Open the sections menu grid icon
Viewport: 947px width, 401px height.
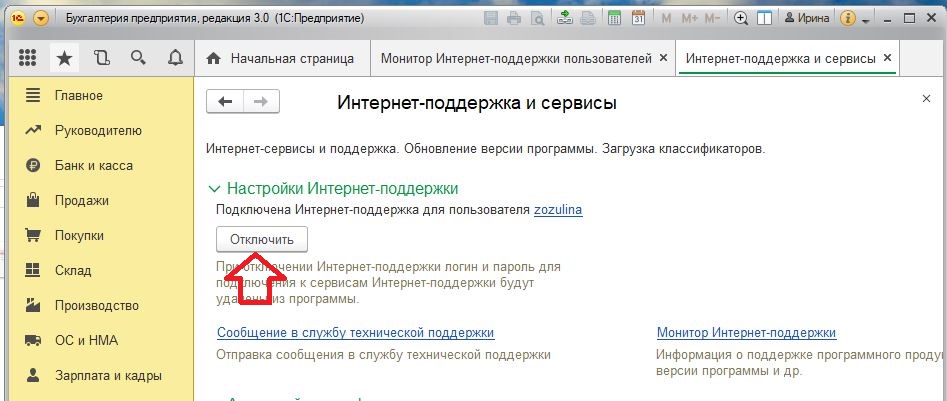coord(27,58)
